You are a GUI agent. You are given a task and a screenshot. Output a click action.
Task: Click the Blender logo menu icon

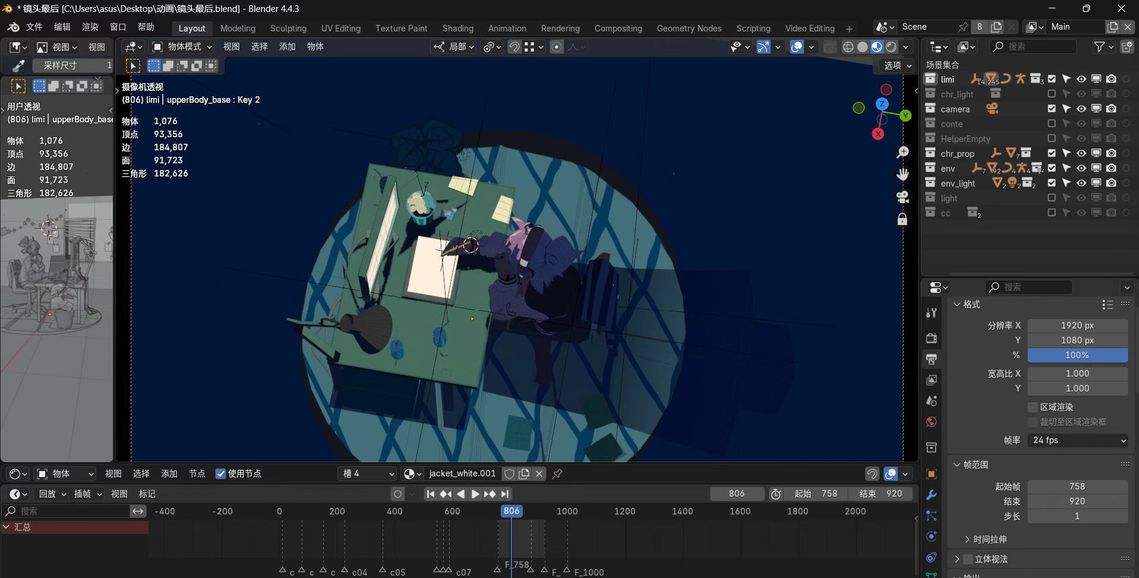tap(13, 27)
